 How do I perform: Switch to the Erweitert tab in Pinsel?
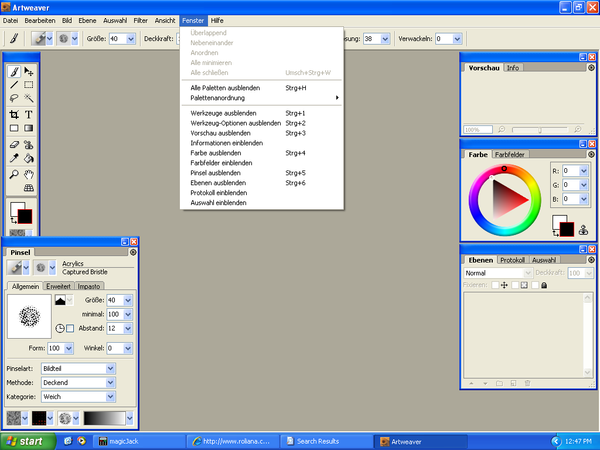58,286
